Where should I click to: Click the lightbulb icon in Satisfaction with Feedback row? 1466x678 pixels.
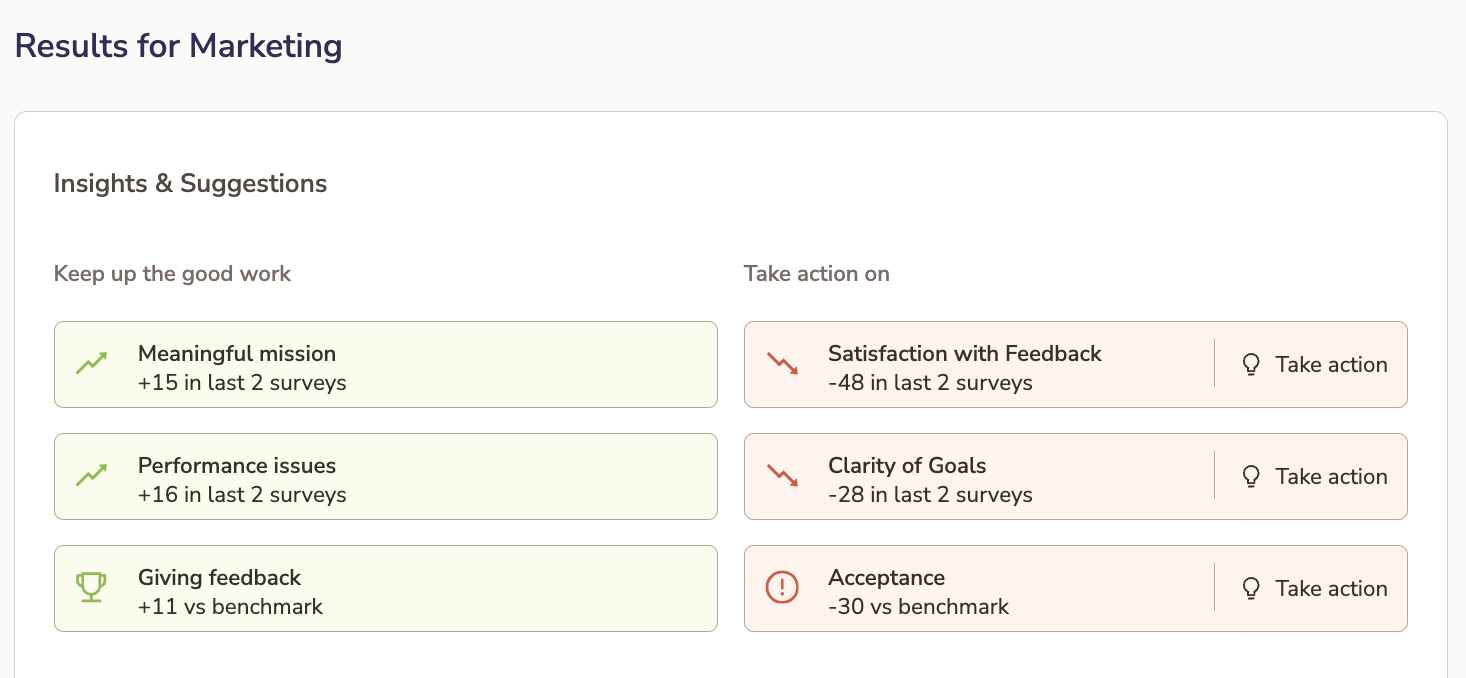click(x=1250, y=365)
